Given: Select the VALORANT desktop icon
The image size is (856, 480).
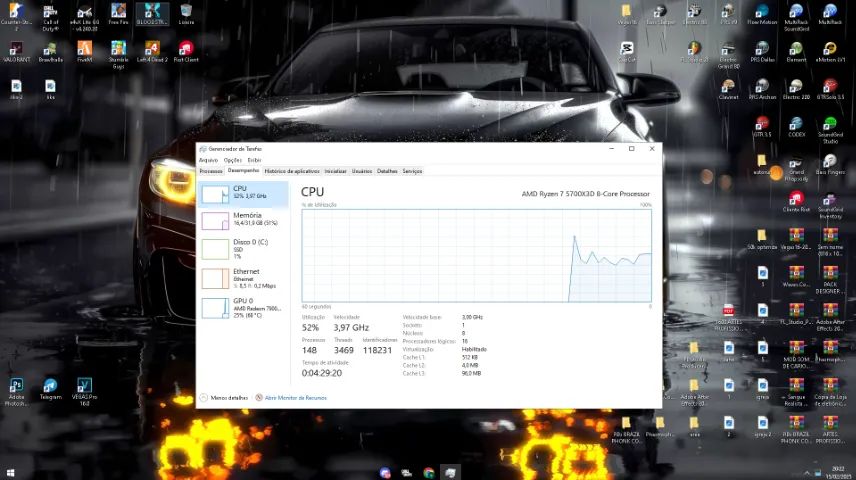Looking at the screenshot, I should [x=16, y=52].
